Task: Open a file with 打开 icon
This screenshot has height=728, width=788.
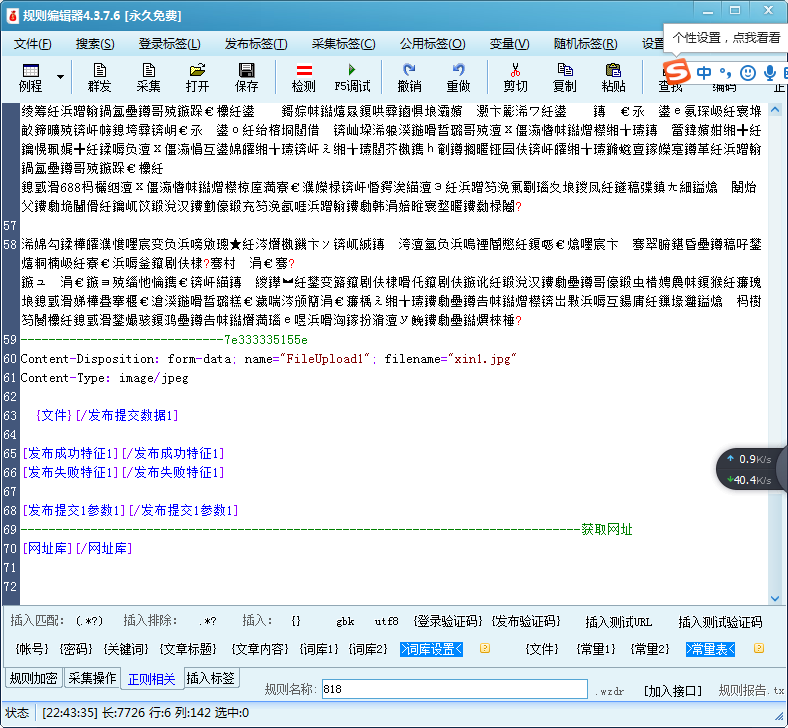Action: (x=197, y=77)
